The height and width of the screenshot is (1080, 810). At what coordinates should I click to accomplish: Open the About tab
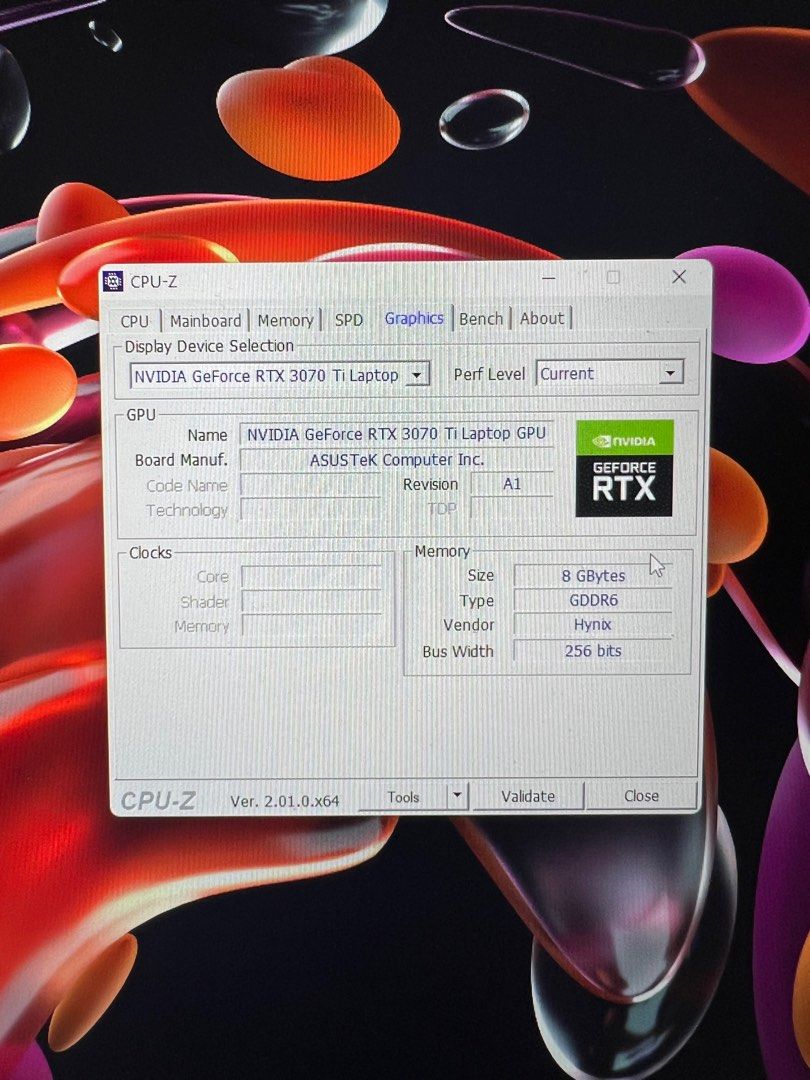[541, 319]
